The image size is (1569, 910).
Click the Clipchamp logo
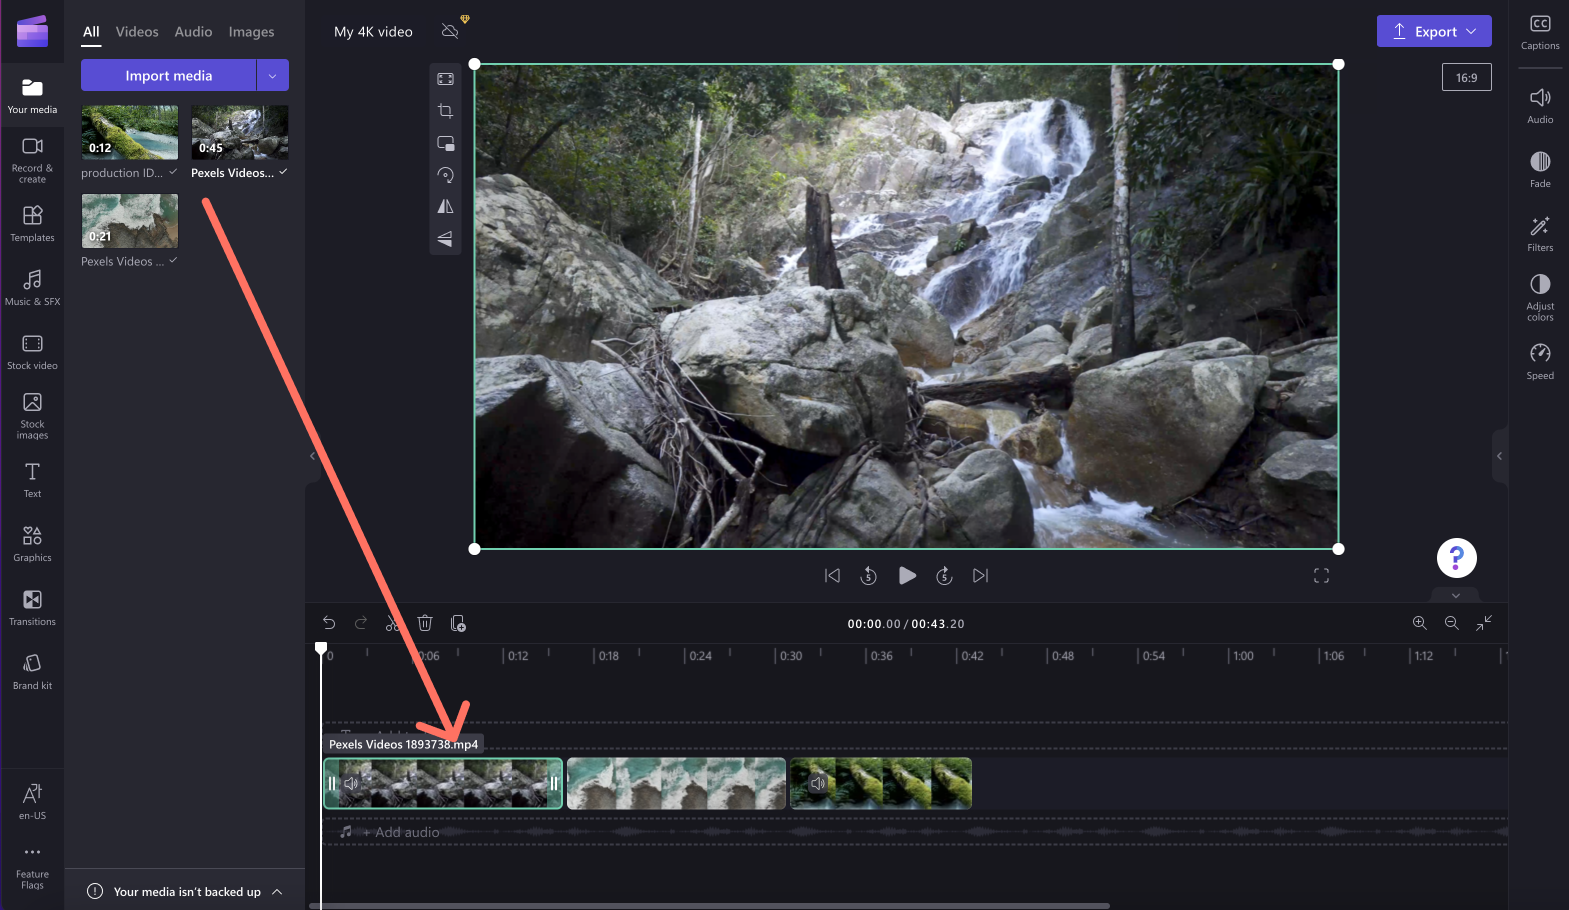coord(32,32)
